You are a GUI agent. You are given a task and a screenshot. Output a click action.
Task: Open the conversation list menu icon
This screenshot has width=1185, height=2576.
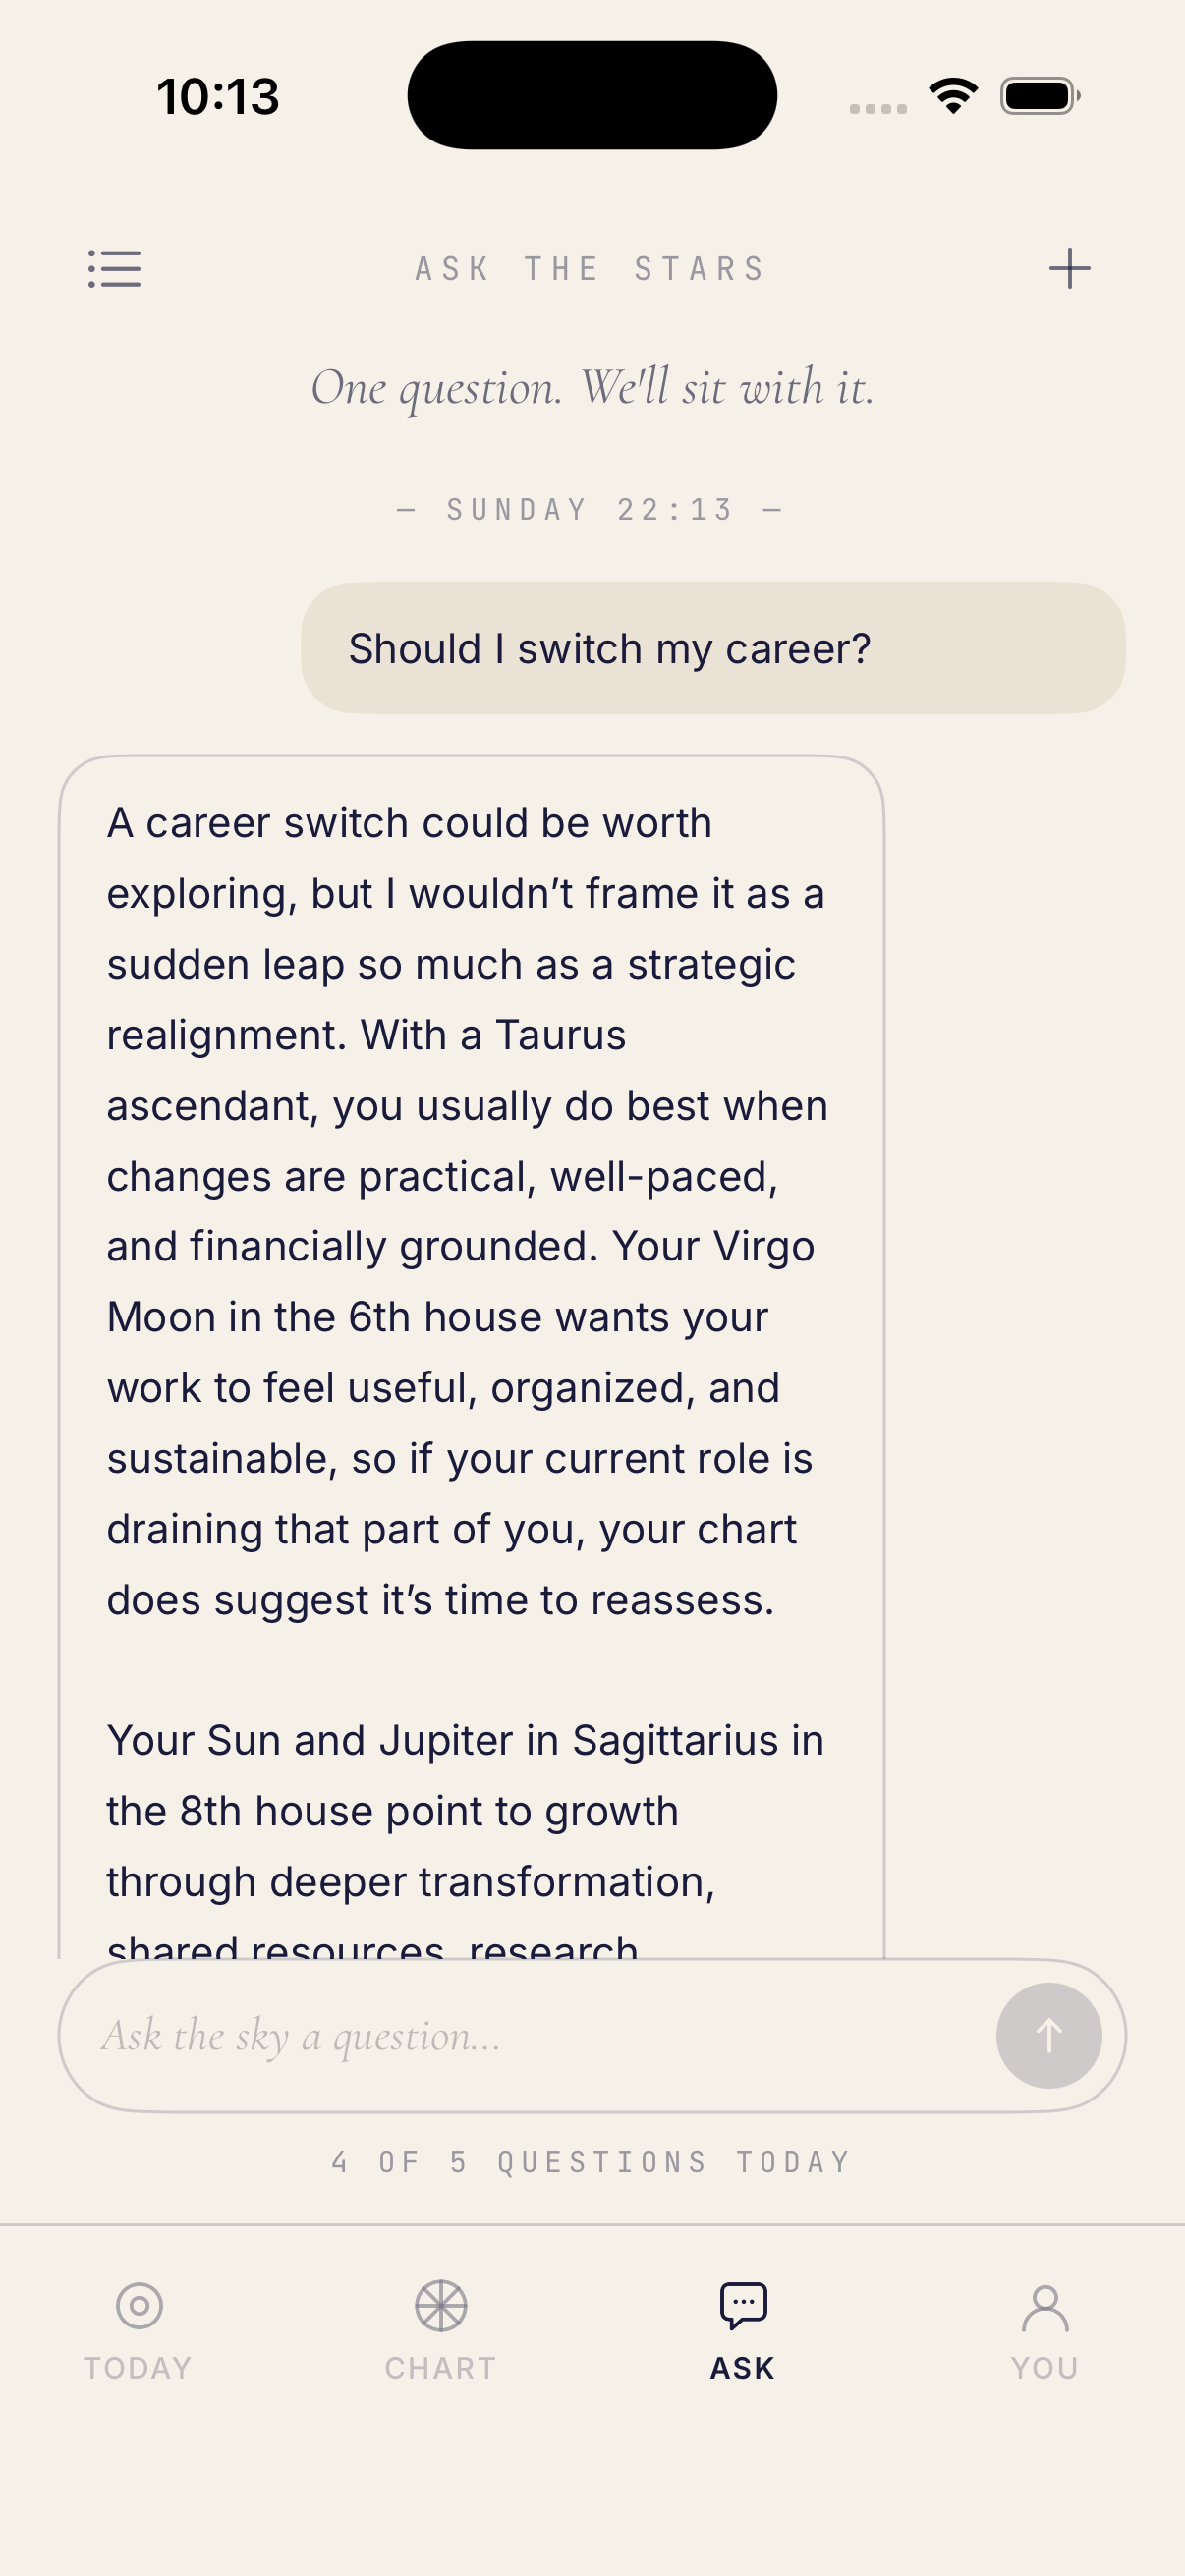[114, 269]
